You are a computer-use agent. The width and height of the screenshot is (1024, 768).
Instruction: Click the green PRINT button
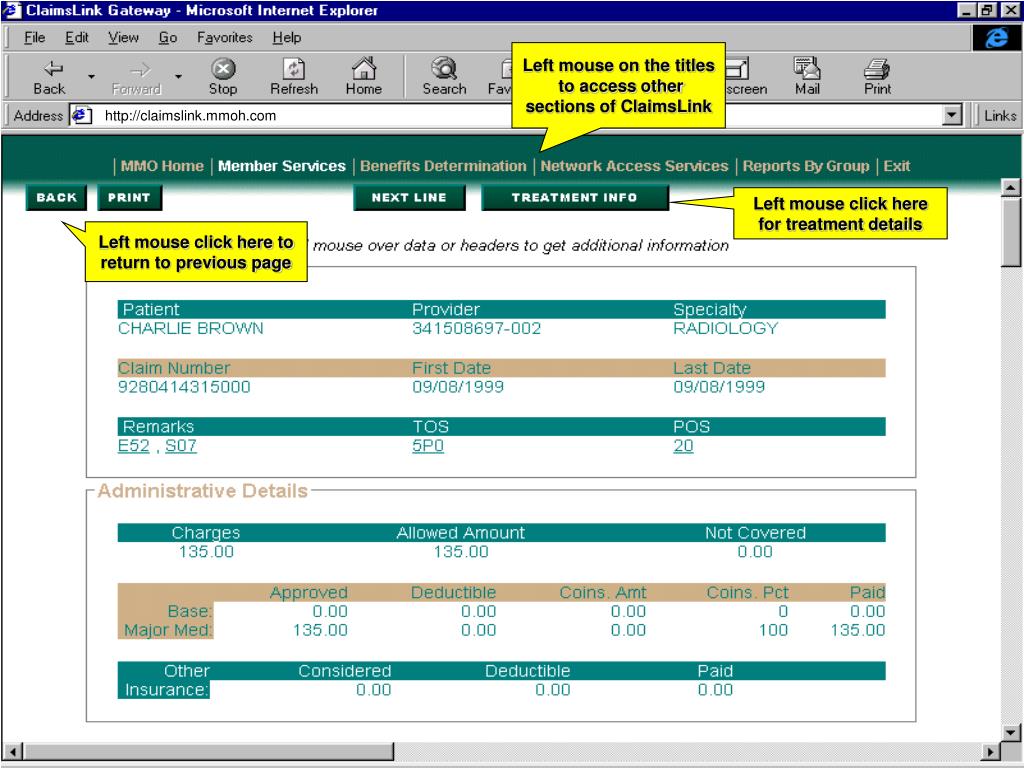click(x=129, y=197)
